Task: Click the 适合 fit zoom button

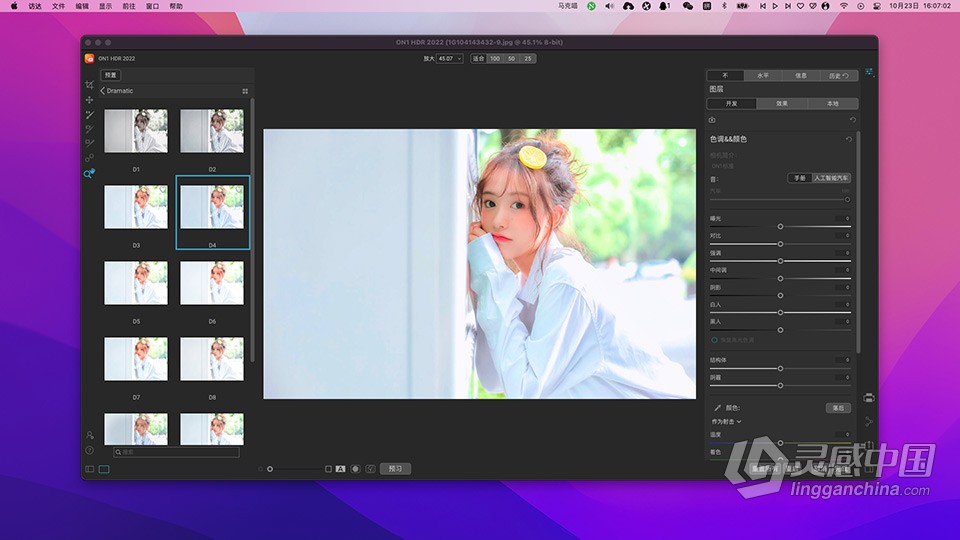Action: 479,59
